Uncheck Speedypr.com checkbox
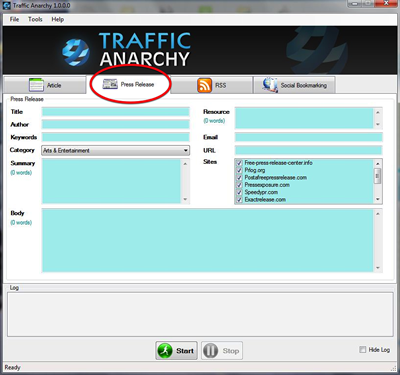The width and height of the screenshot is (400, 375). click(x=239, y=192)
